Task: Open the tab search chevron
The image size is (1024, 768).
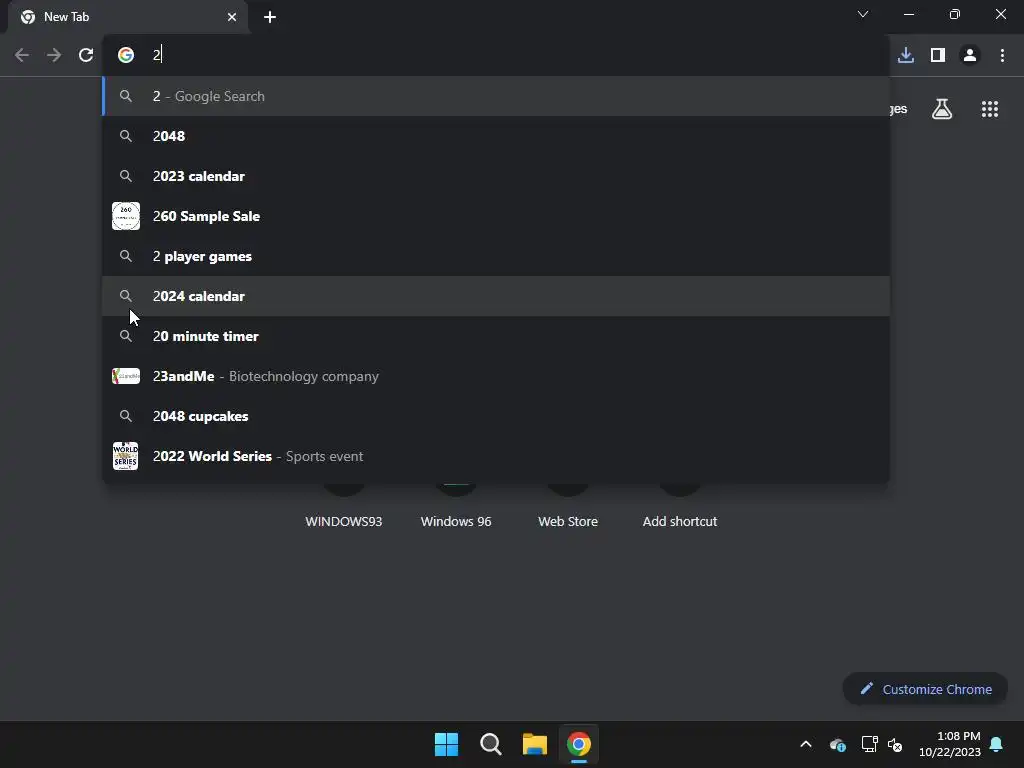Action: pyautogui.click(x=863, y=14)
